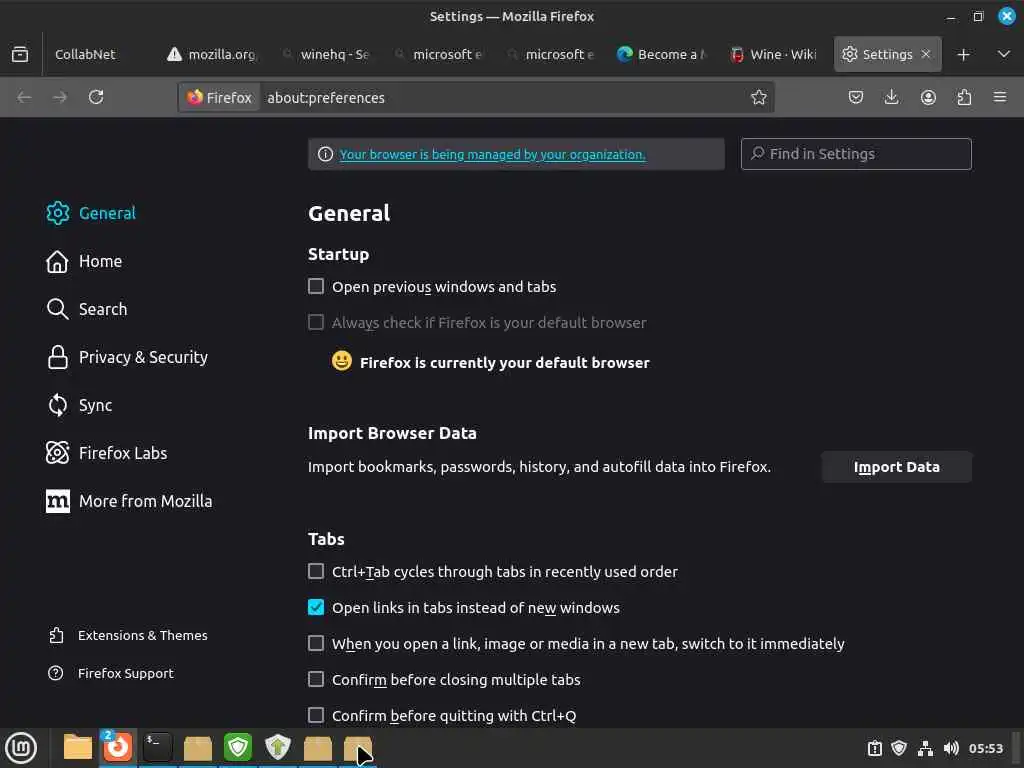Enable Confirm before quitting with Ctrl+Q
Image resolution: width=1024 pixels, height=768 pixels.
coord(315,715)
